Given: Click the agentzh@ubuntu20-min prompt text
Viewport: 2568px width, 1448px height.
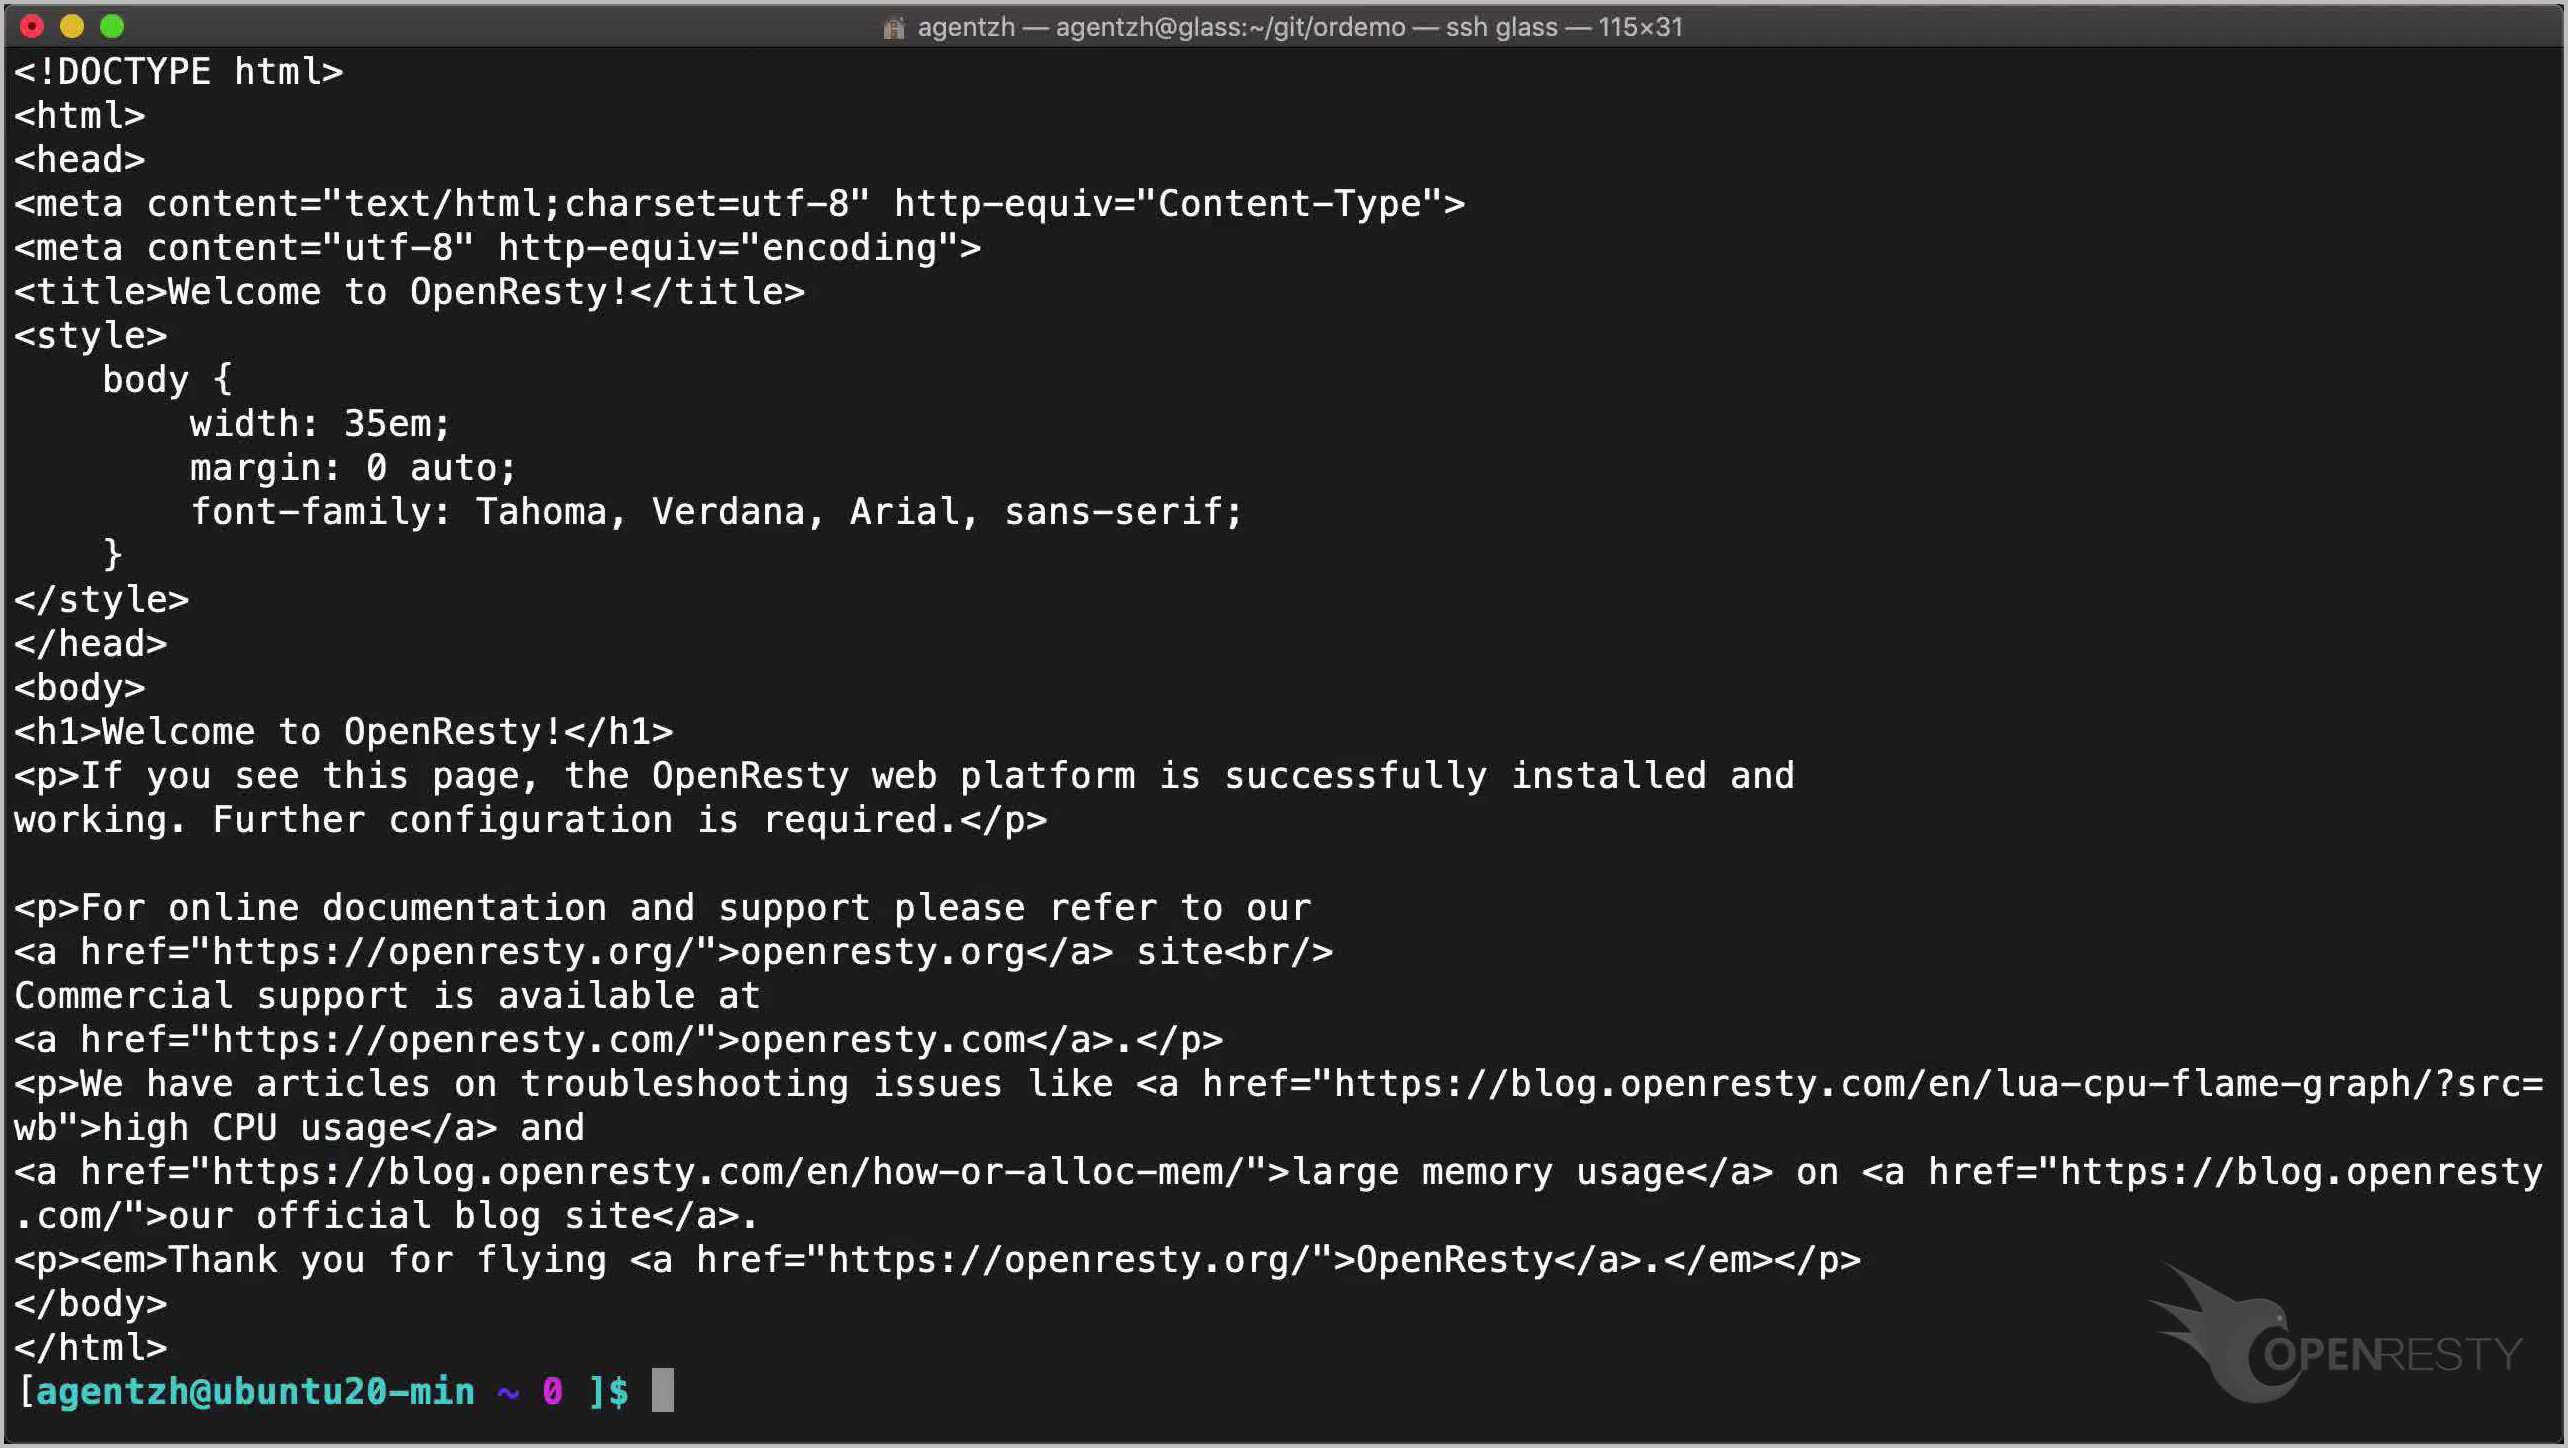Looking at the screenshot, I should 254,1392.
